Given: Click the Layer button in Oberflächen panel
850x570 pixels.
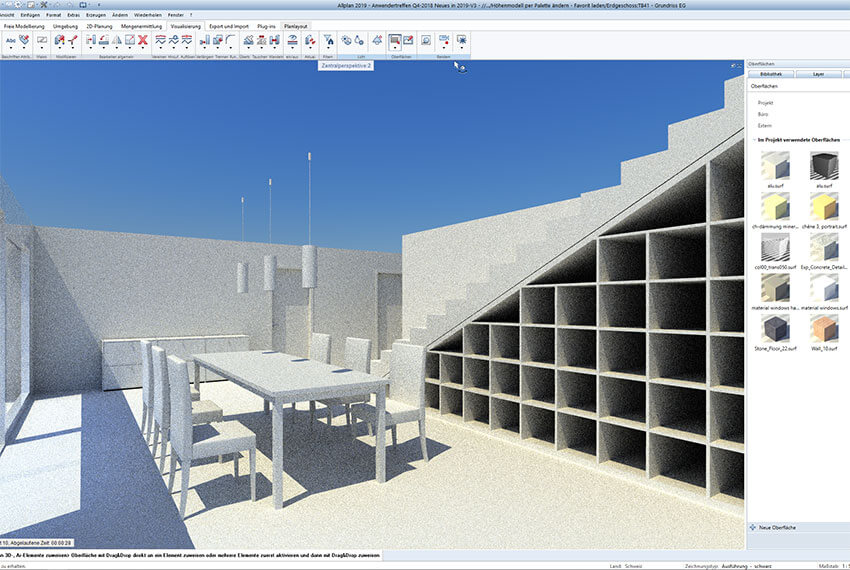Looking at the screenshot, I should coord(818,73).
